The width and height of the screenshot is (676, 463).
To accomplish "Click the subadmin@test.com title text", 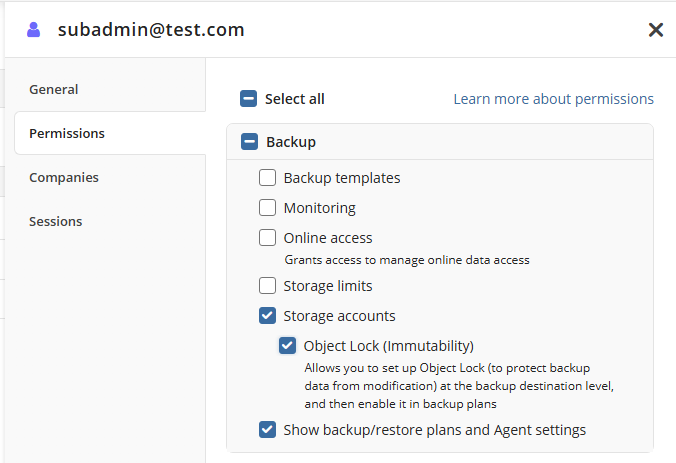I will pyautogui.click(x=151, y=30).
